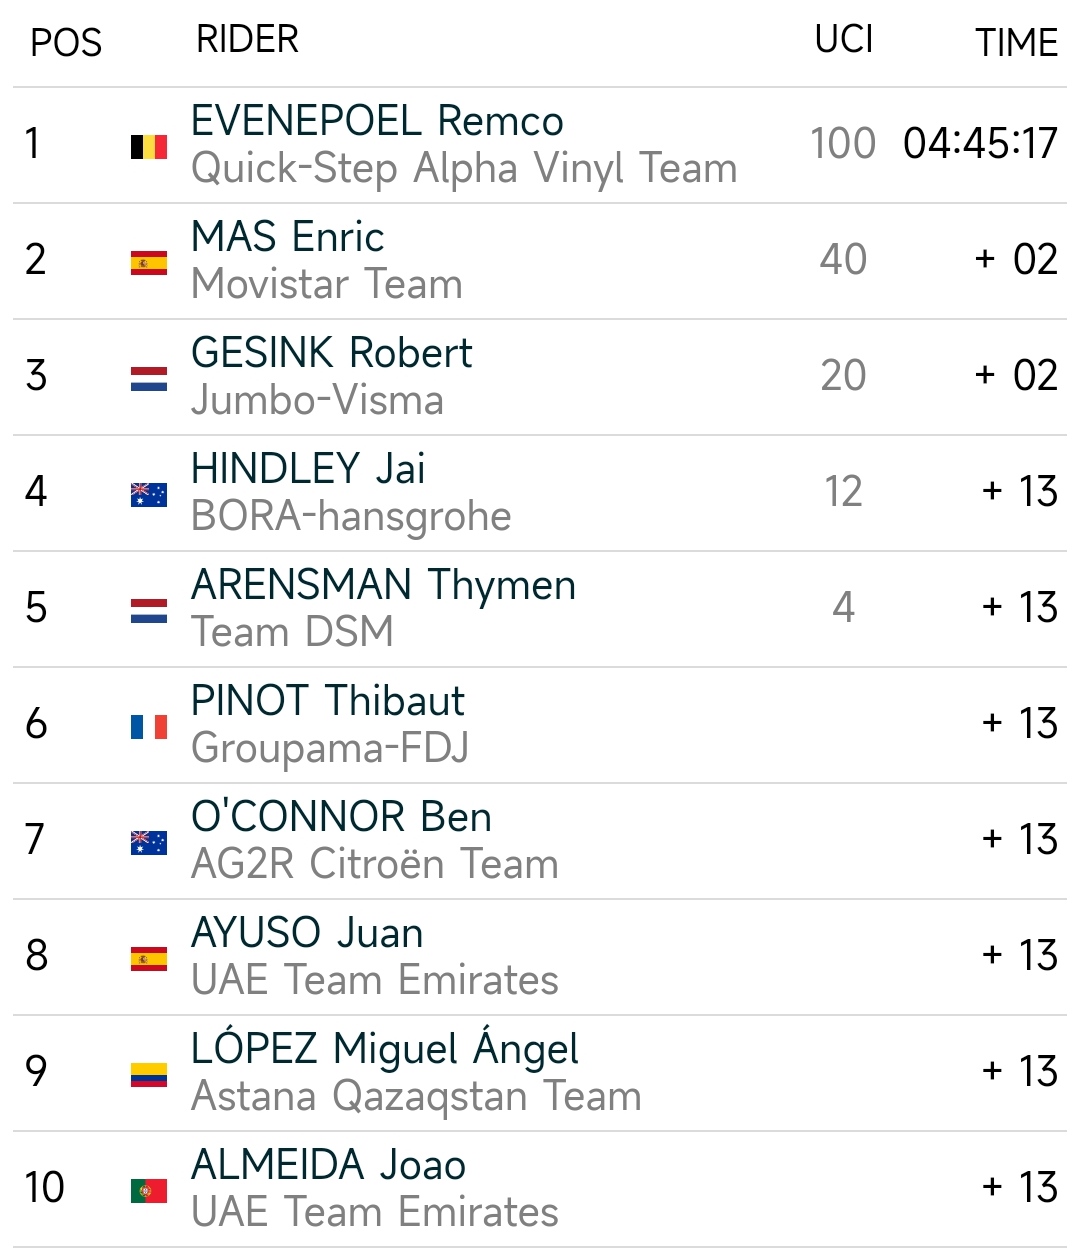The height and width of the screenshot is (1251, 1080).
Task: Click the Colombian flag next to Miguel Ángel López
Action: click(148, 1075)
